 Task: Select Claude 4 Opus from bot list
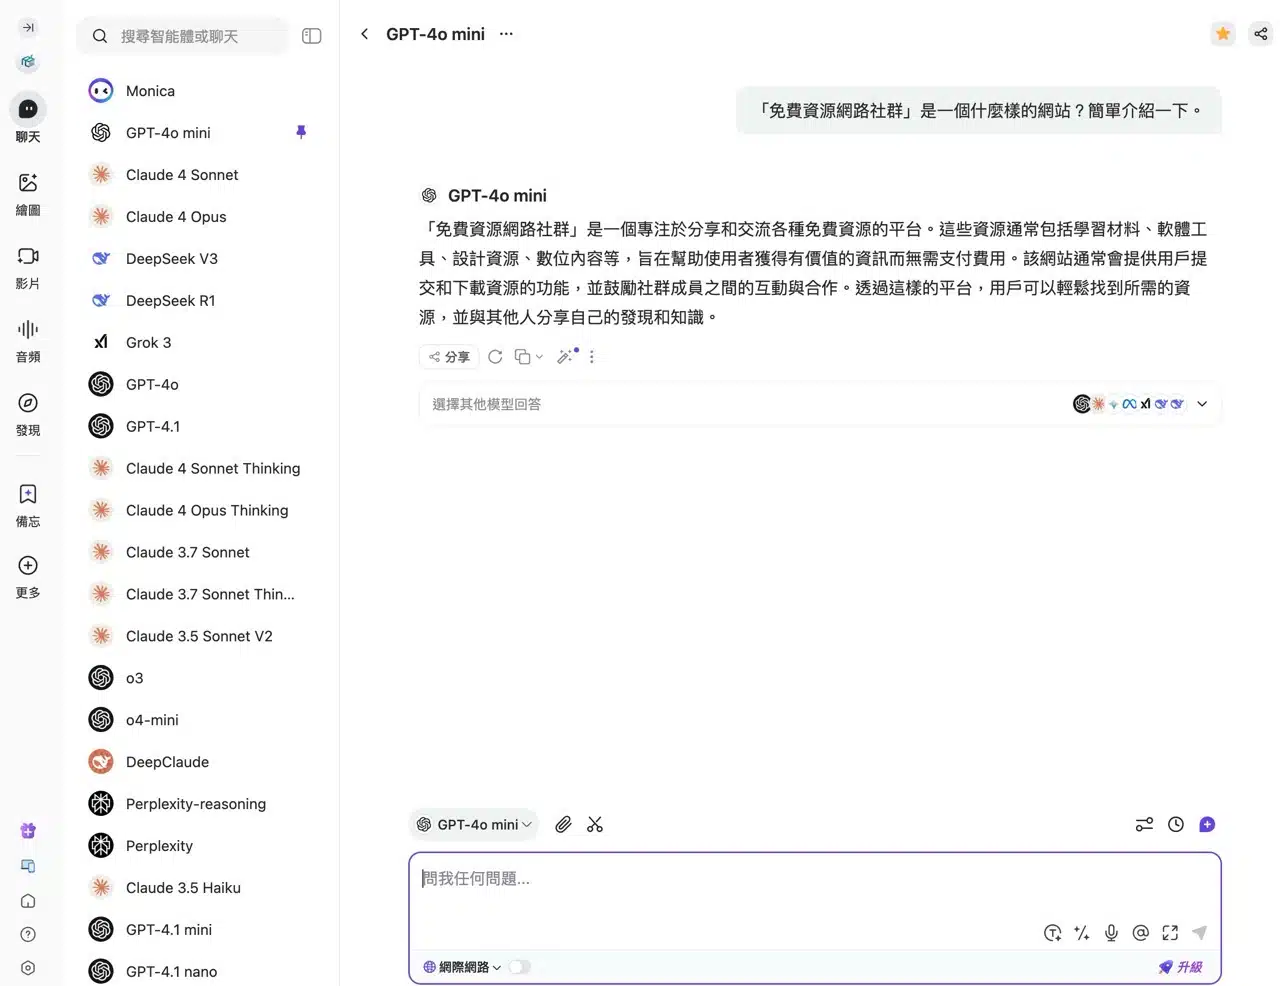pos(176,216)
